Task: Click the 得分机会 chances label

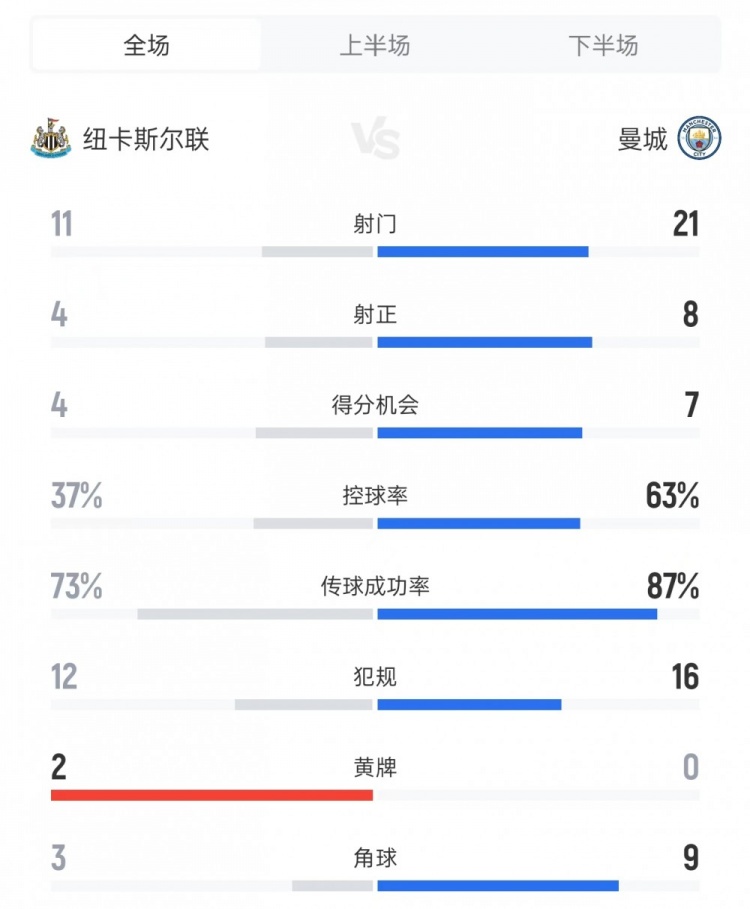Action: click(x=375, y=405)
